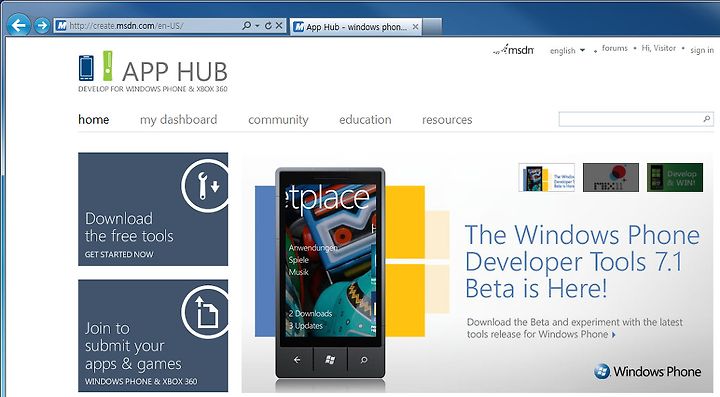Image resolution: width=720 pixels, height=397 pixels.
Task: Click the GET STARTED NOW text
Action: (119, 254)
